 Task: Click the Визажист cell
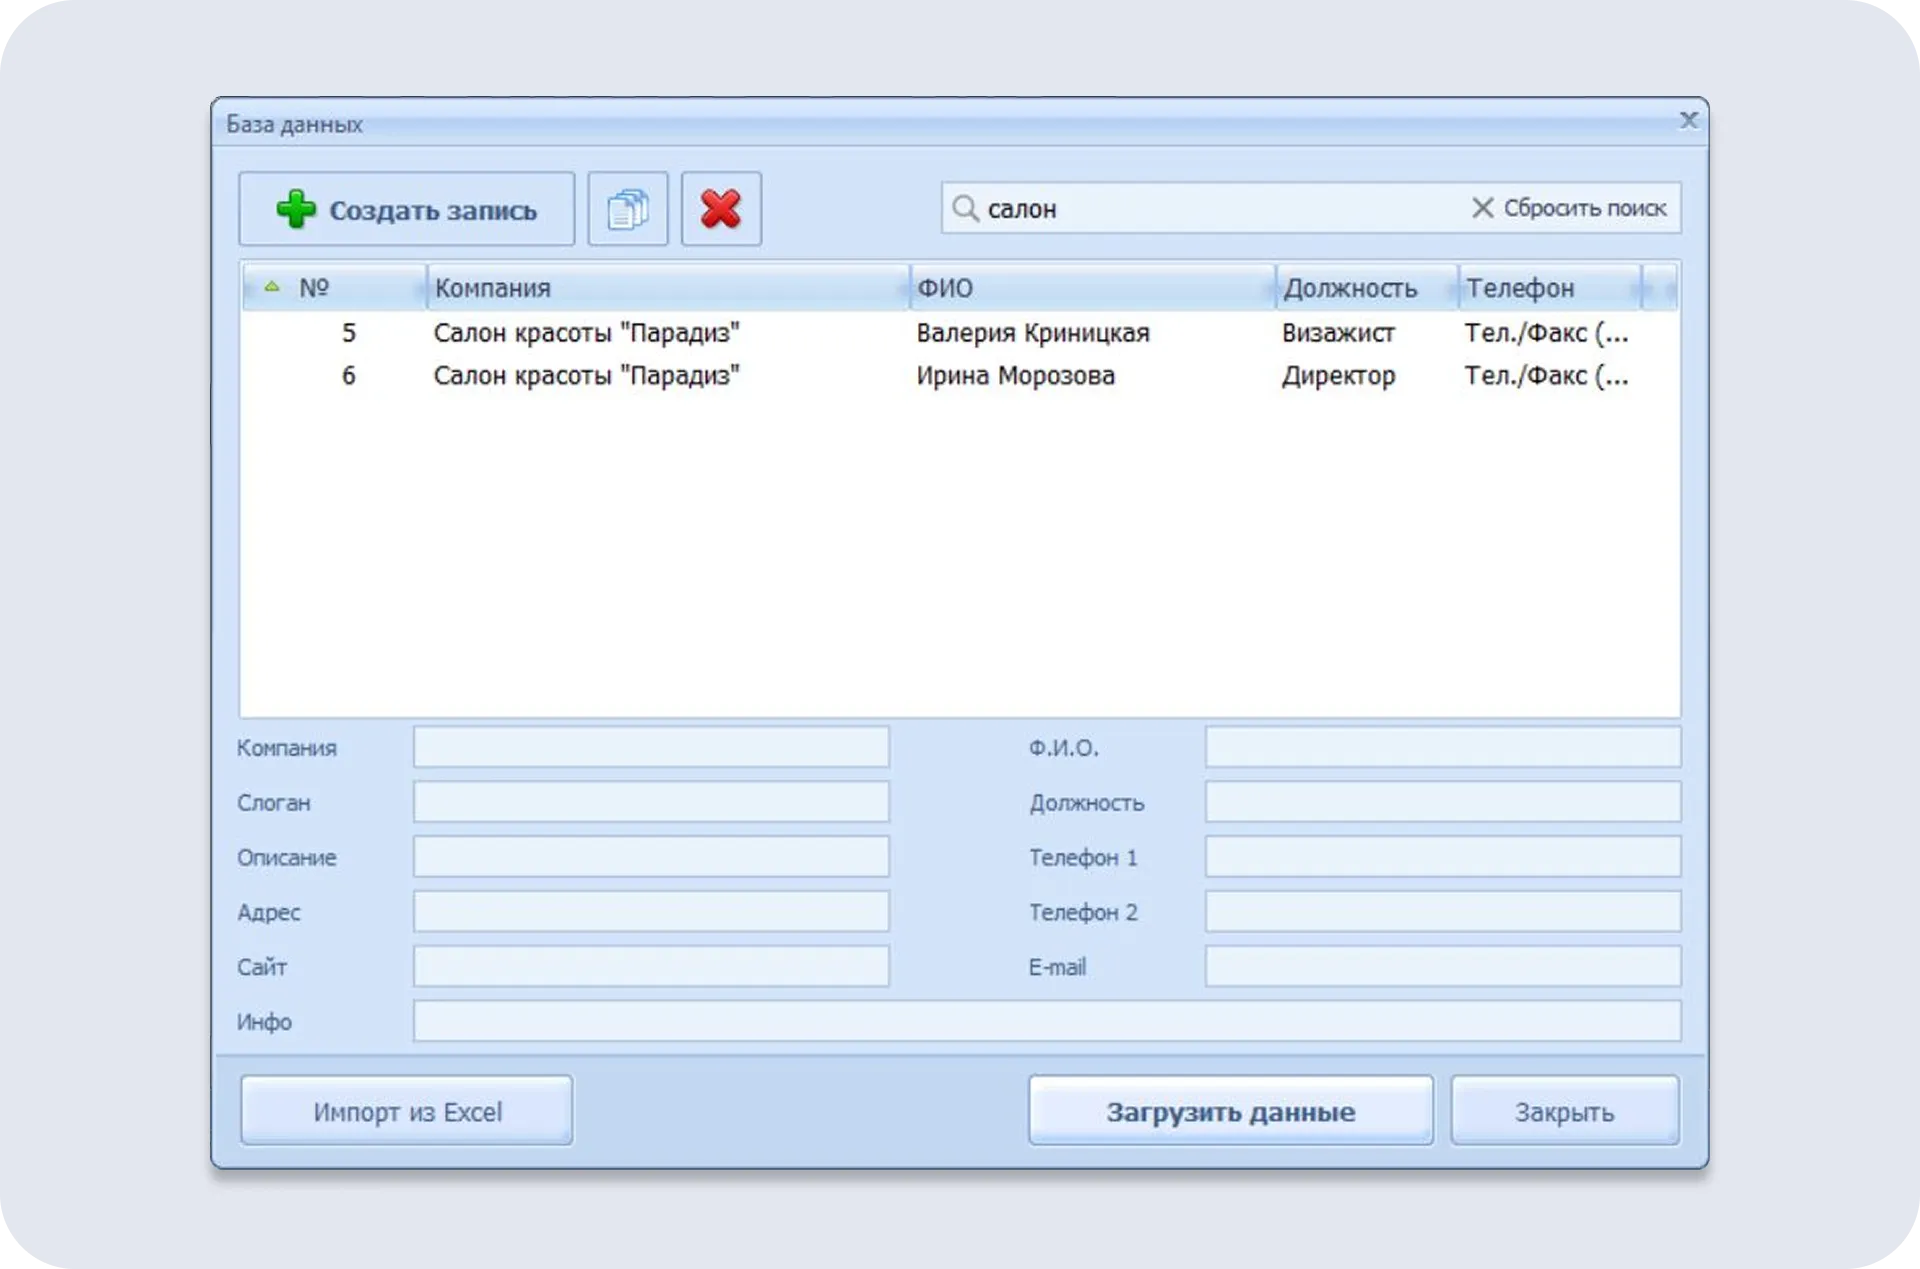coord(1338,333)
